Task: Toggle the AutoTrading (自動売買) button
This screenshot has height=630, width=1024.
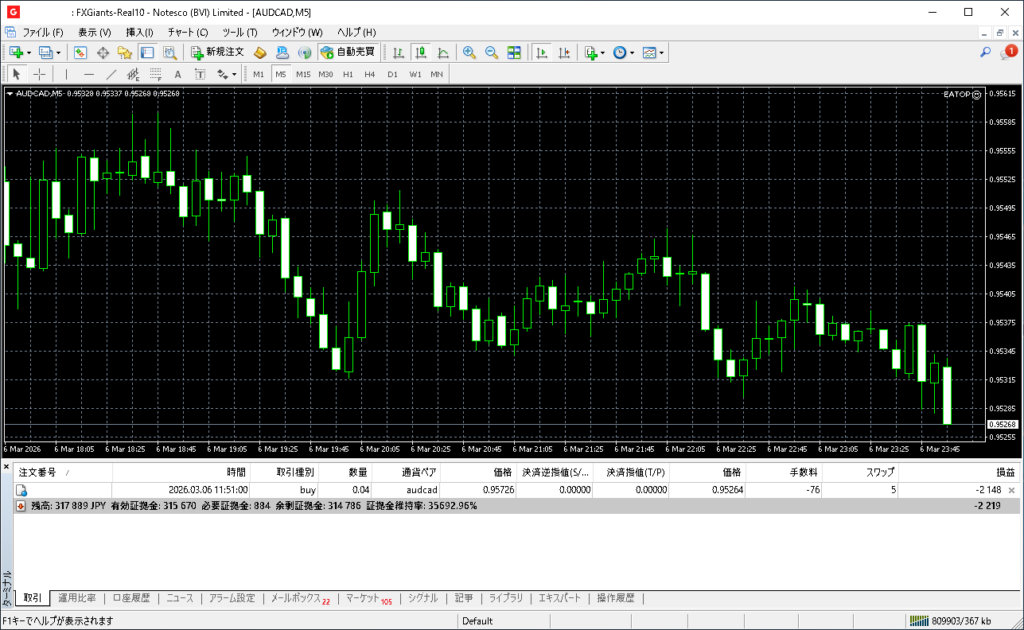Action: point(348,52)
